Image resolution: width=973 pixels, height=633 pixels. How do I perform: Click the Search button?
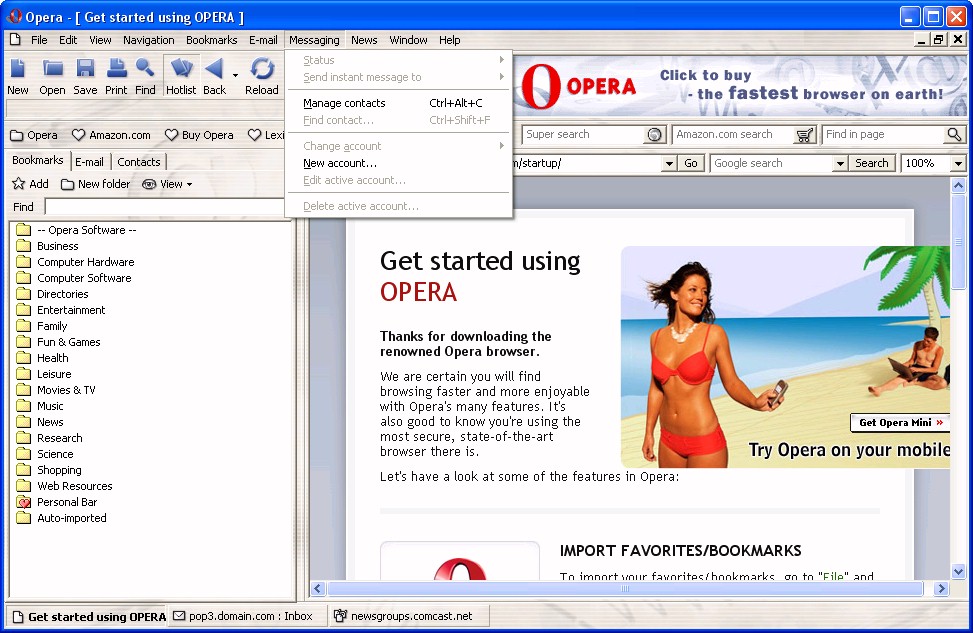click(x=872, y=163)
